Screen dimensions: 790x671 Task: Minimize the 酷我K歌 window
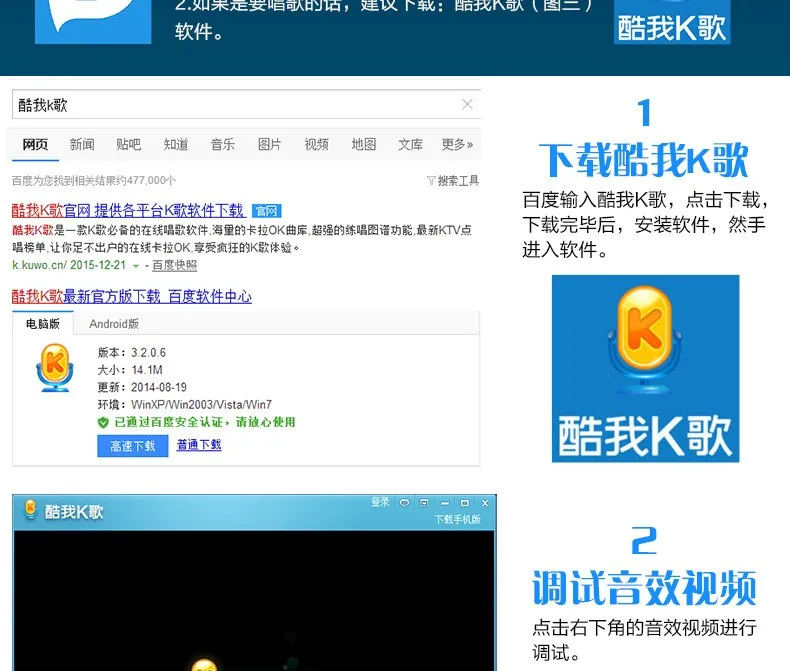click(x=444, y=503)
